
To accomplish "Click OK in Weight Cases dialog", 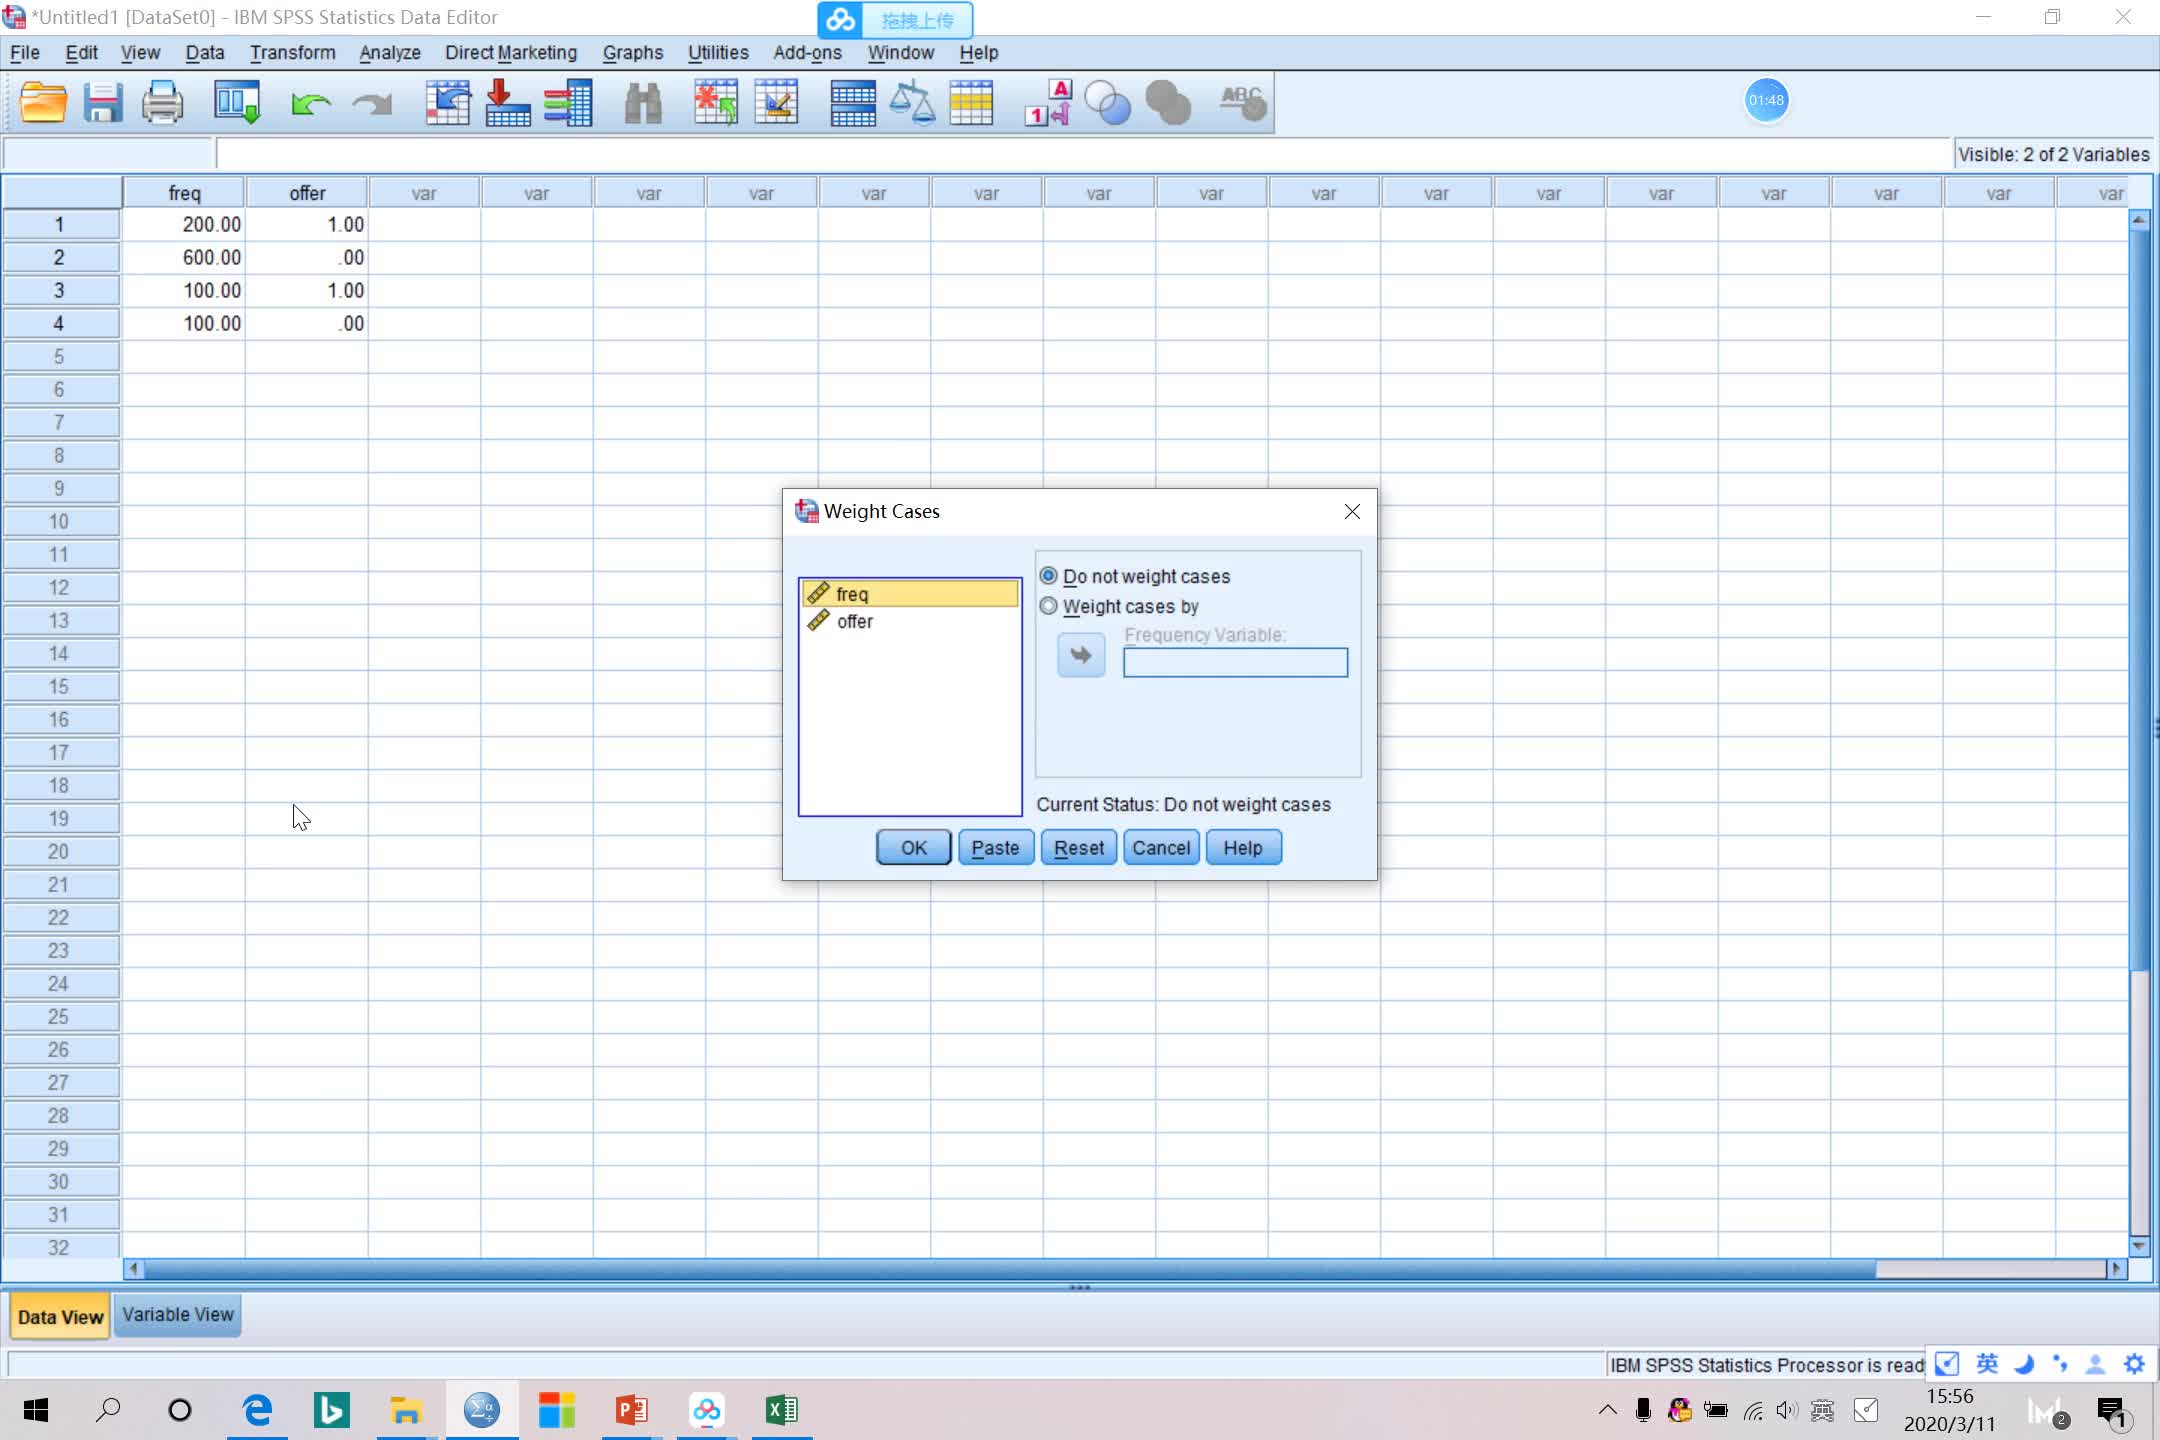I will tap(914, 848).
